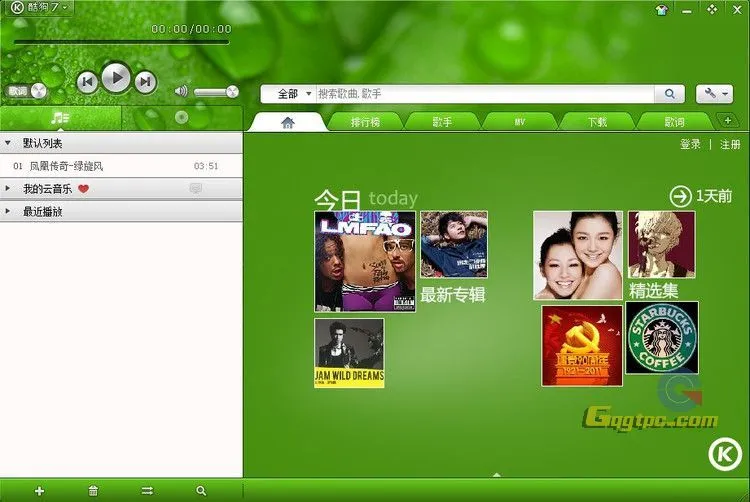Click the magnifier search button

tap(670, 94)
